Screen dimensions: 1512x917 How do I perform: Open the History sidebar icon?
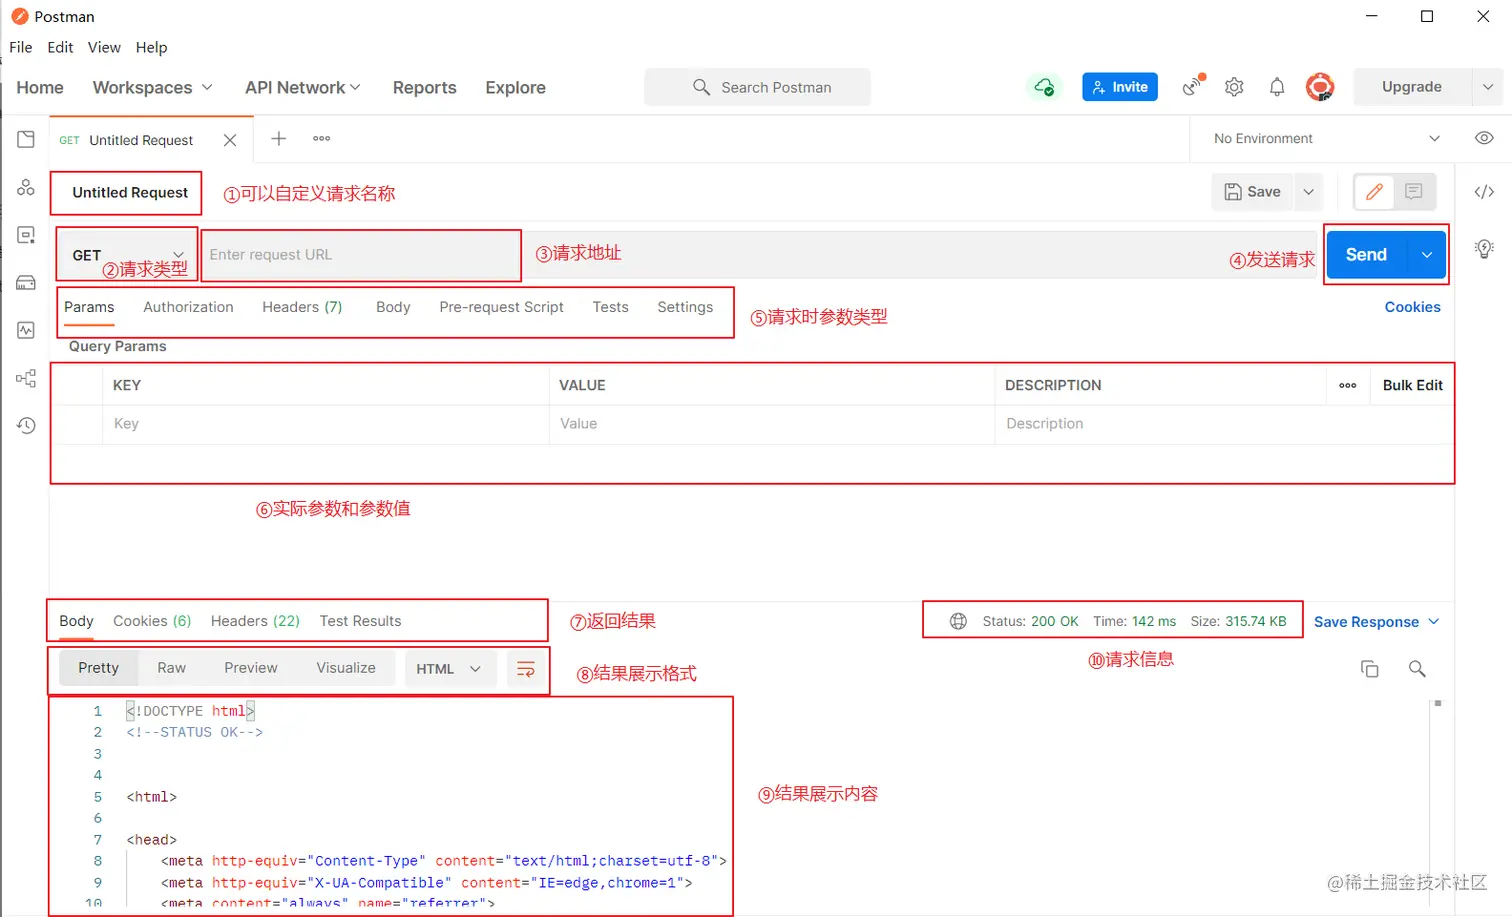point(26,426)
